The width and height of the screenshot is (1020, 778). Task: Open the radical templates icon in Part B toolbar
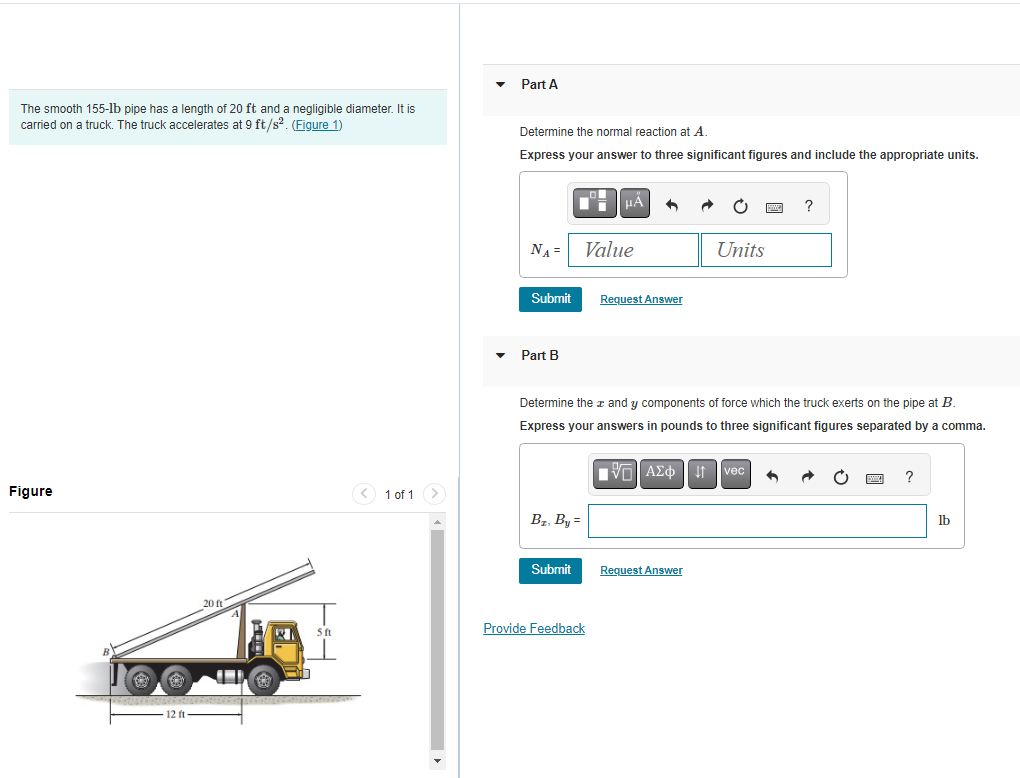pyautogui.click(x=614, y=473)
